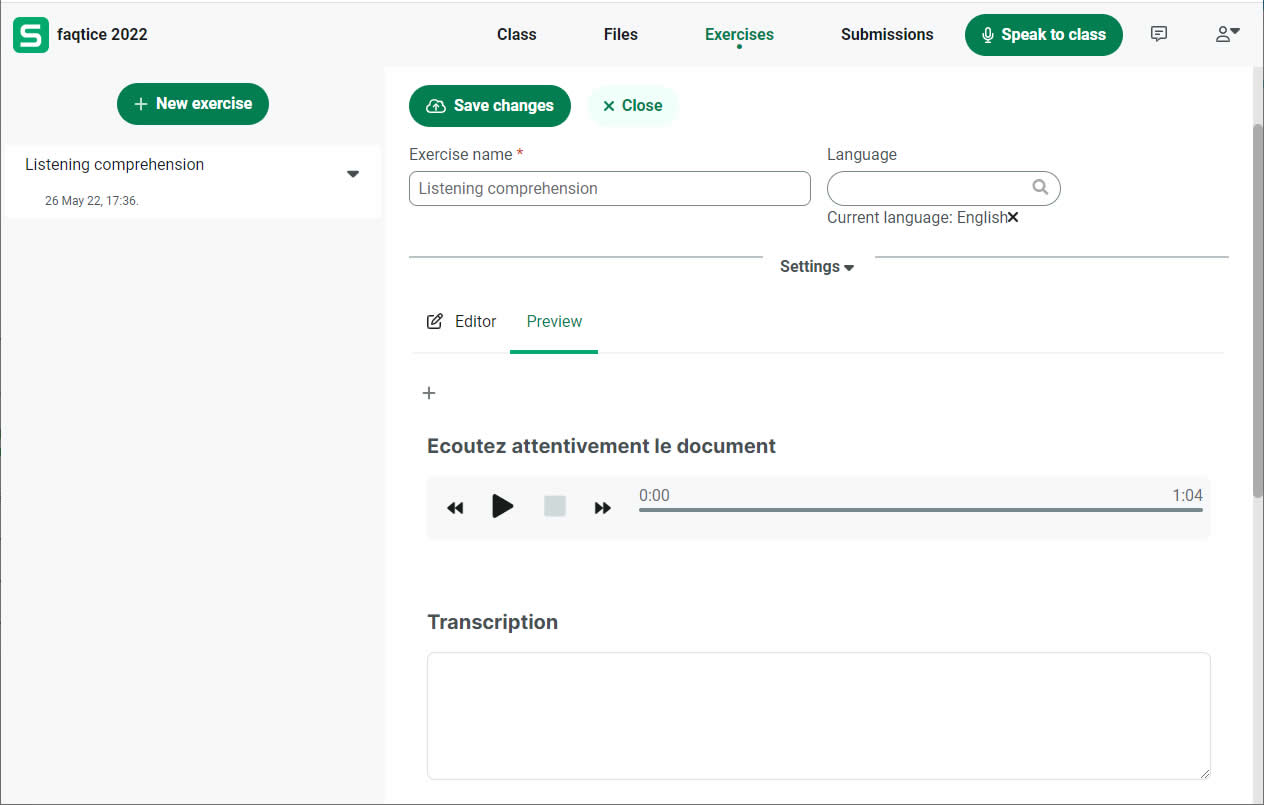Go to the Files section
The image size is (1264, 805).
[x=620, y=34]
